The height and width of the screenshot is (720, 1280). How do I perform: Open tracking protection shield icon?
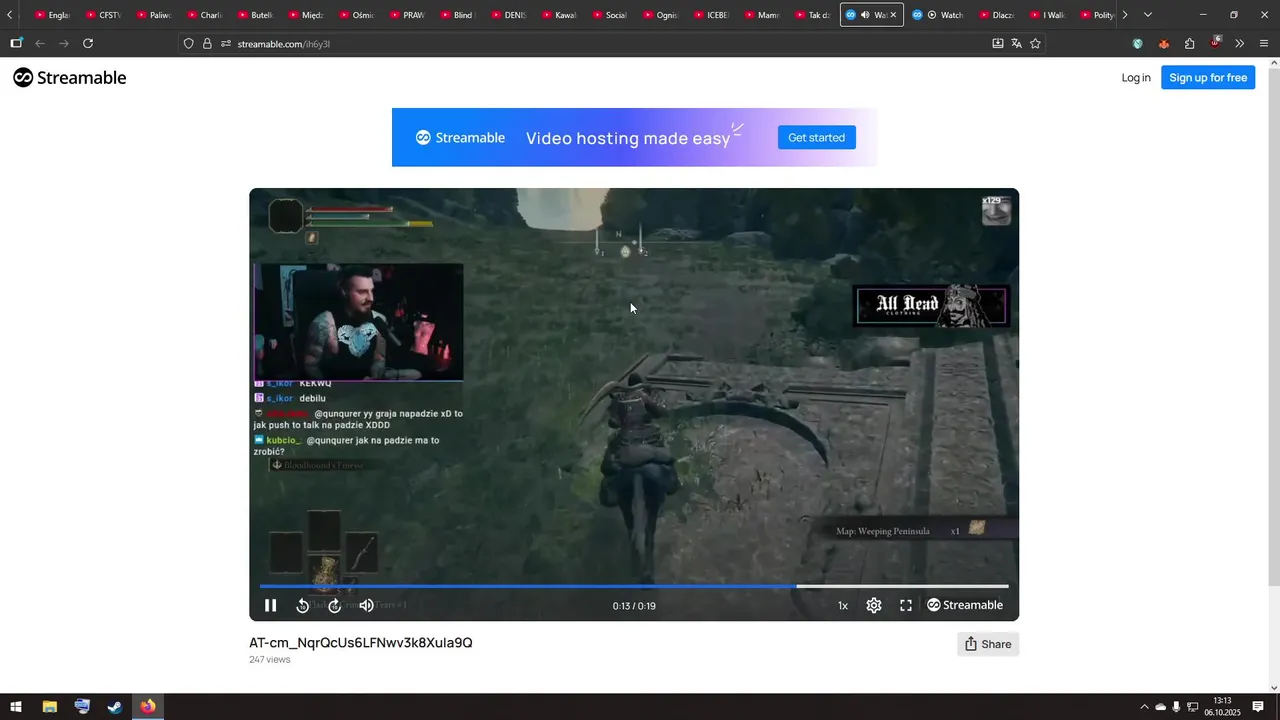[189, 44]
